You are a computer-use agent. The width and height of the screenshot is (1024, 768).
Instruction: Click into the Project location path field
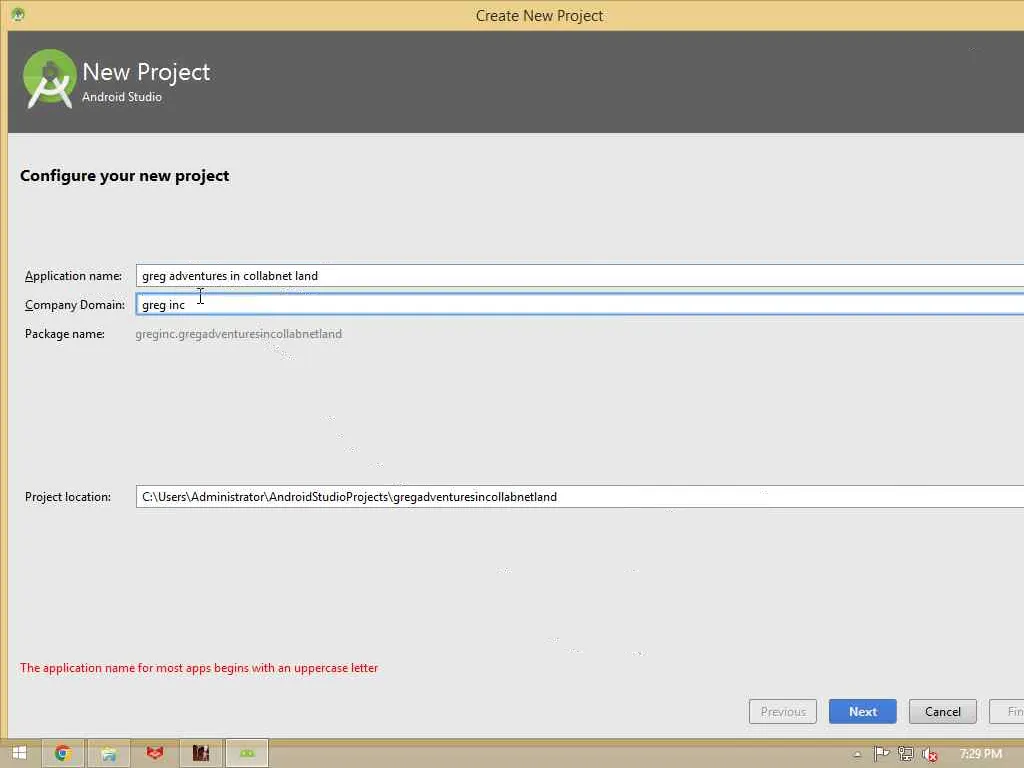[580, 496]
